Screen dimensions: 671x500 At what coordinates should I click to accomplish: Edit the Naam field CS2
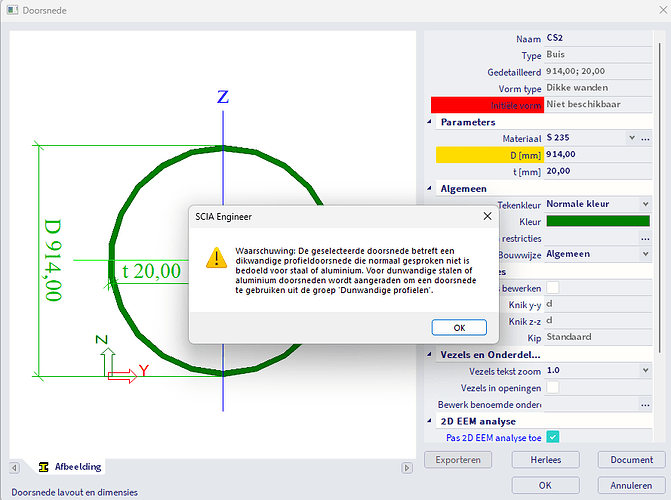coord(598,38)
